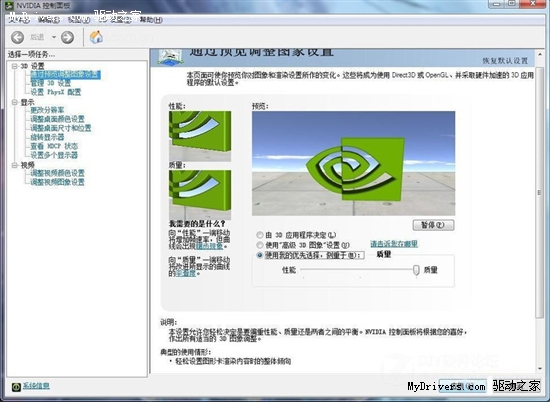This screenshot has width=550, height=402.
Task: Click the 性能 sample thumbnail
Action: (200, 136)
